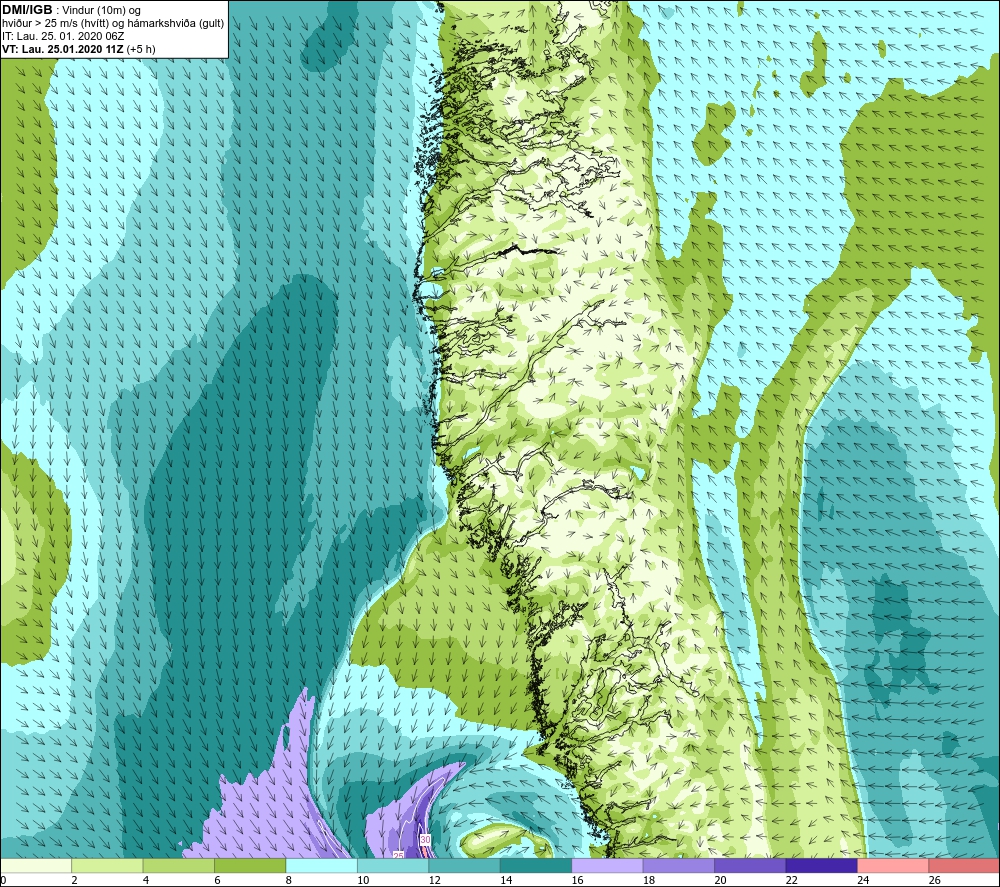Viewport: 1000px width, 887px height.
Task: Select the 18–20 m/s light purple swatch
Action: tap(679, 866)
